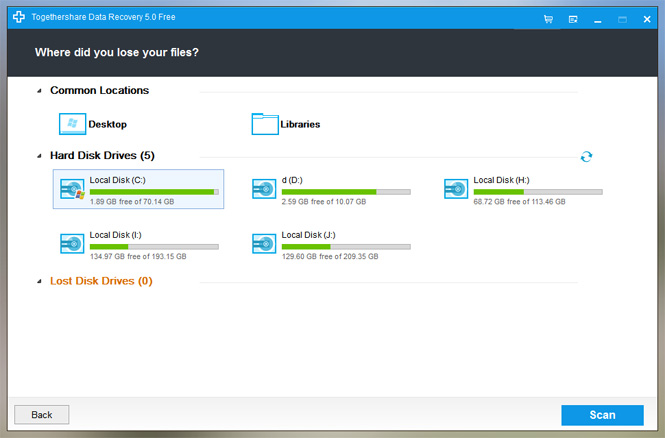Select the Desktop location icon

click(x=72, y=124)
